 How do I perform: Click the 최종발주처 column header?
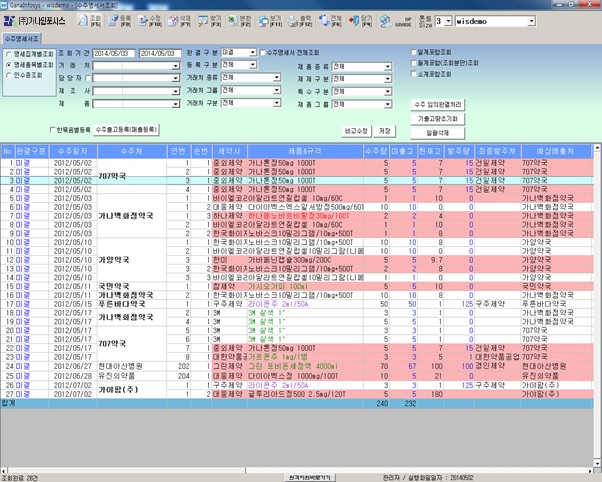[x=498, y=151]
